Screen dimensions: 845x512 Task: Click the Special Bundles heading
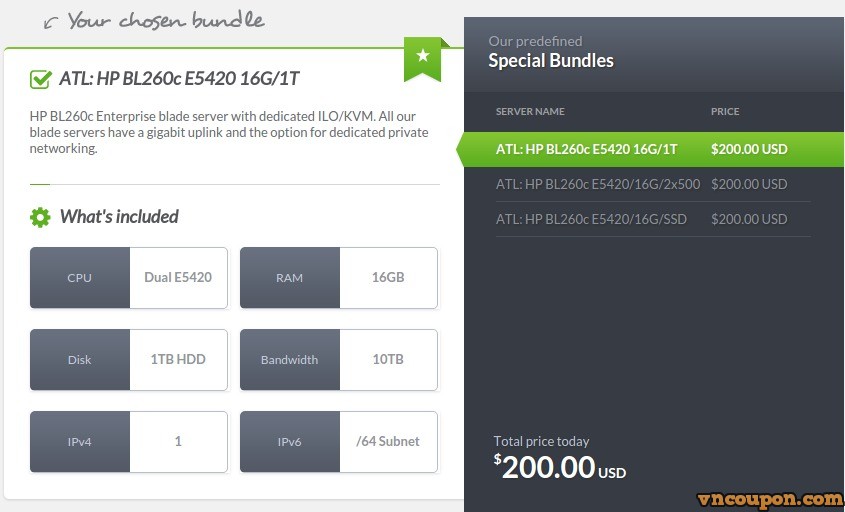(x=551, y=60)
